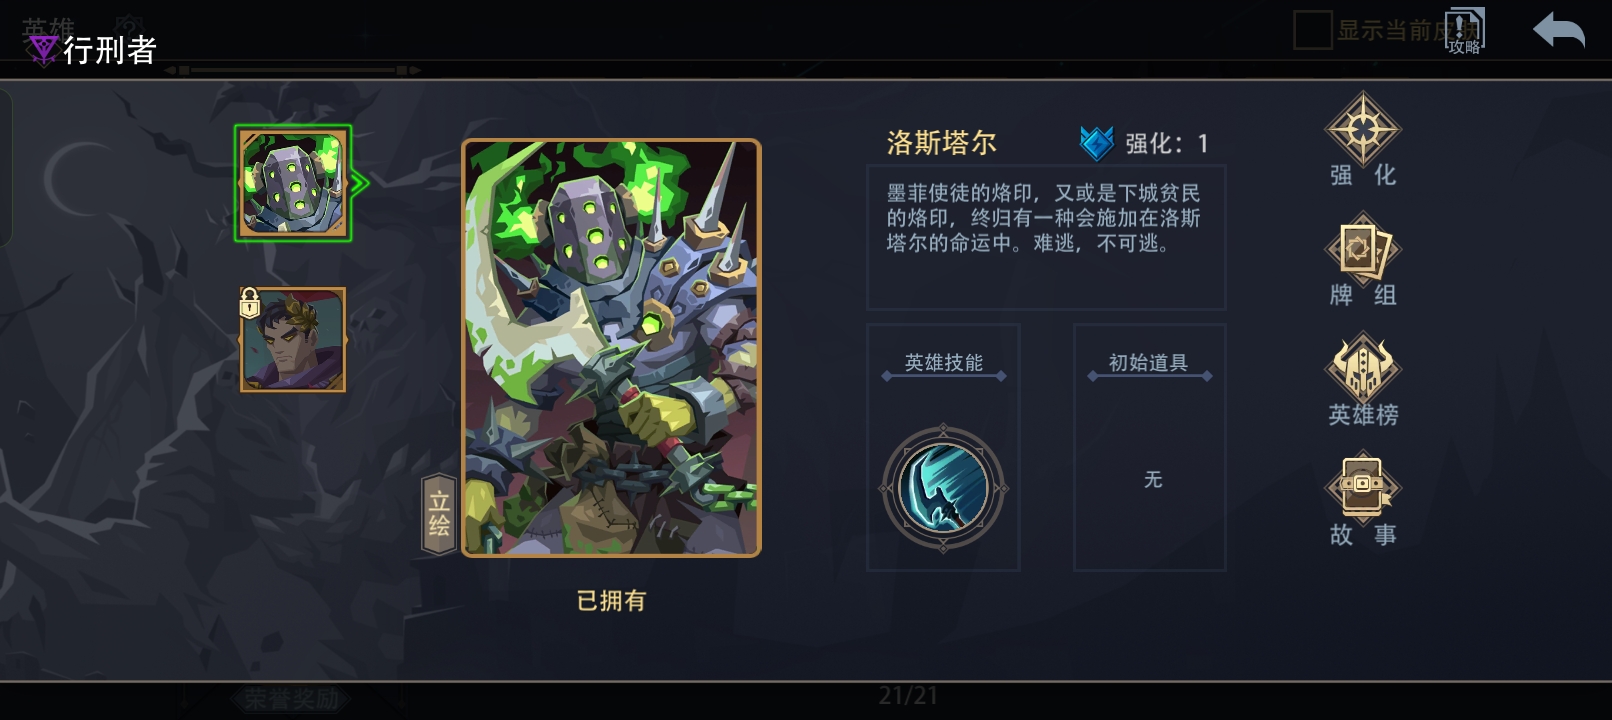1612x720 pixels.
Task: Click the hero description text box
Action: pos(1046,238)
